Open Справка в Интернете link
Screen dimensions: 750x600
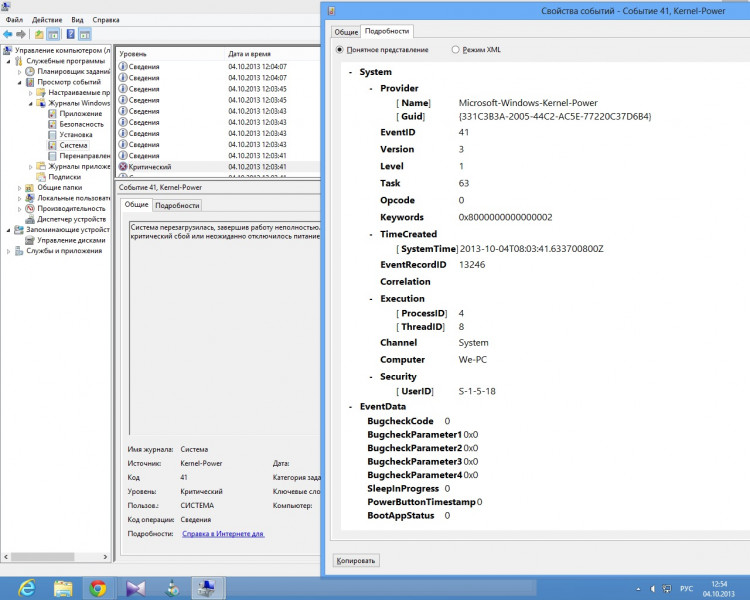[223, 533]
